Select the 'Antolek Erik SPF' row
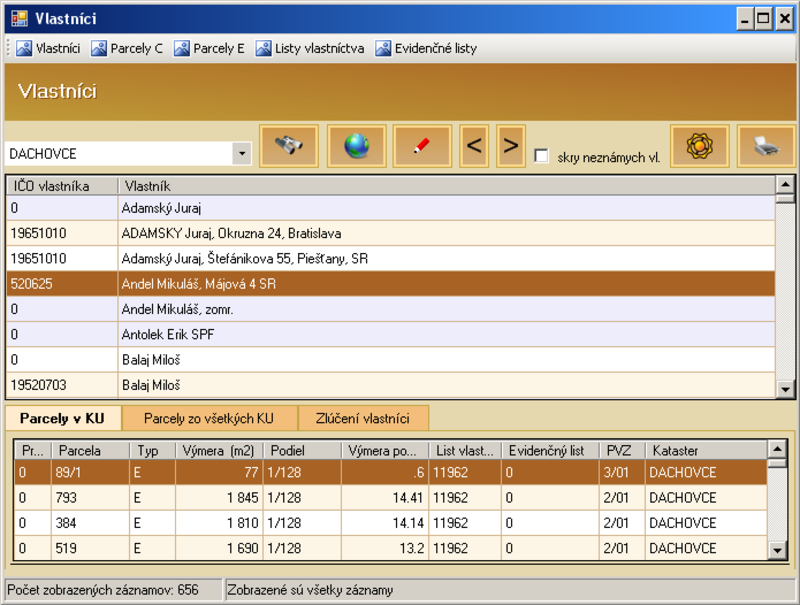800x605 pixels. click(x=391, y=335)
